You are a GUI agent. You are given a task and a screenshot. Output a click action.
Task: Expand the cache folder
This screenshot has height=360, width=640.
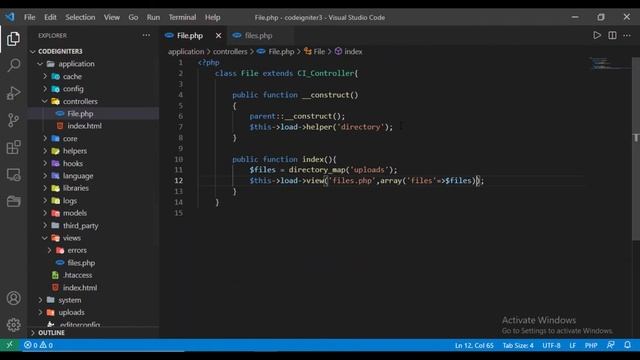93,76
